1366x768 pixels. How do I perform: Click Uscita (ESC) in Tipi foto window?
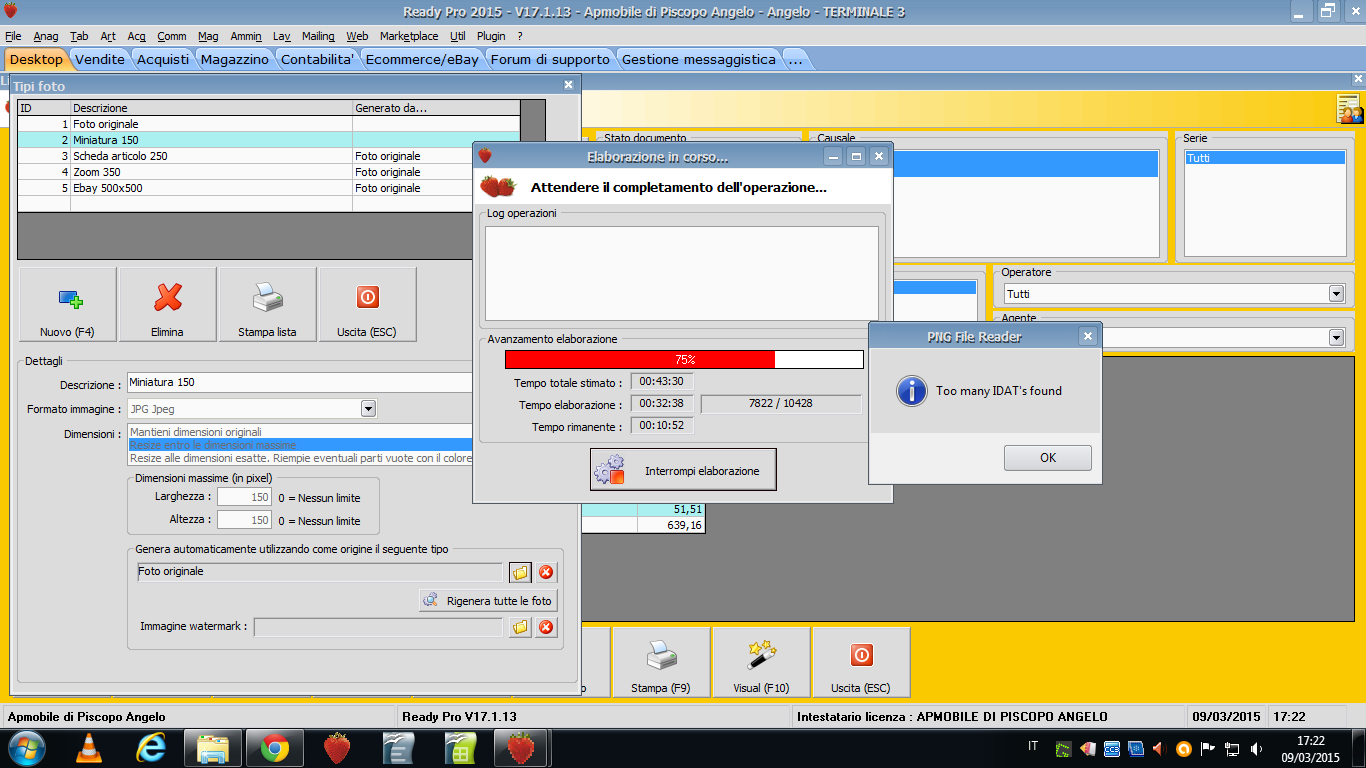click(x=367, y=304)
